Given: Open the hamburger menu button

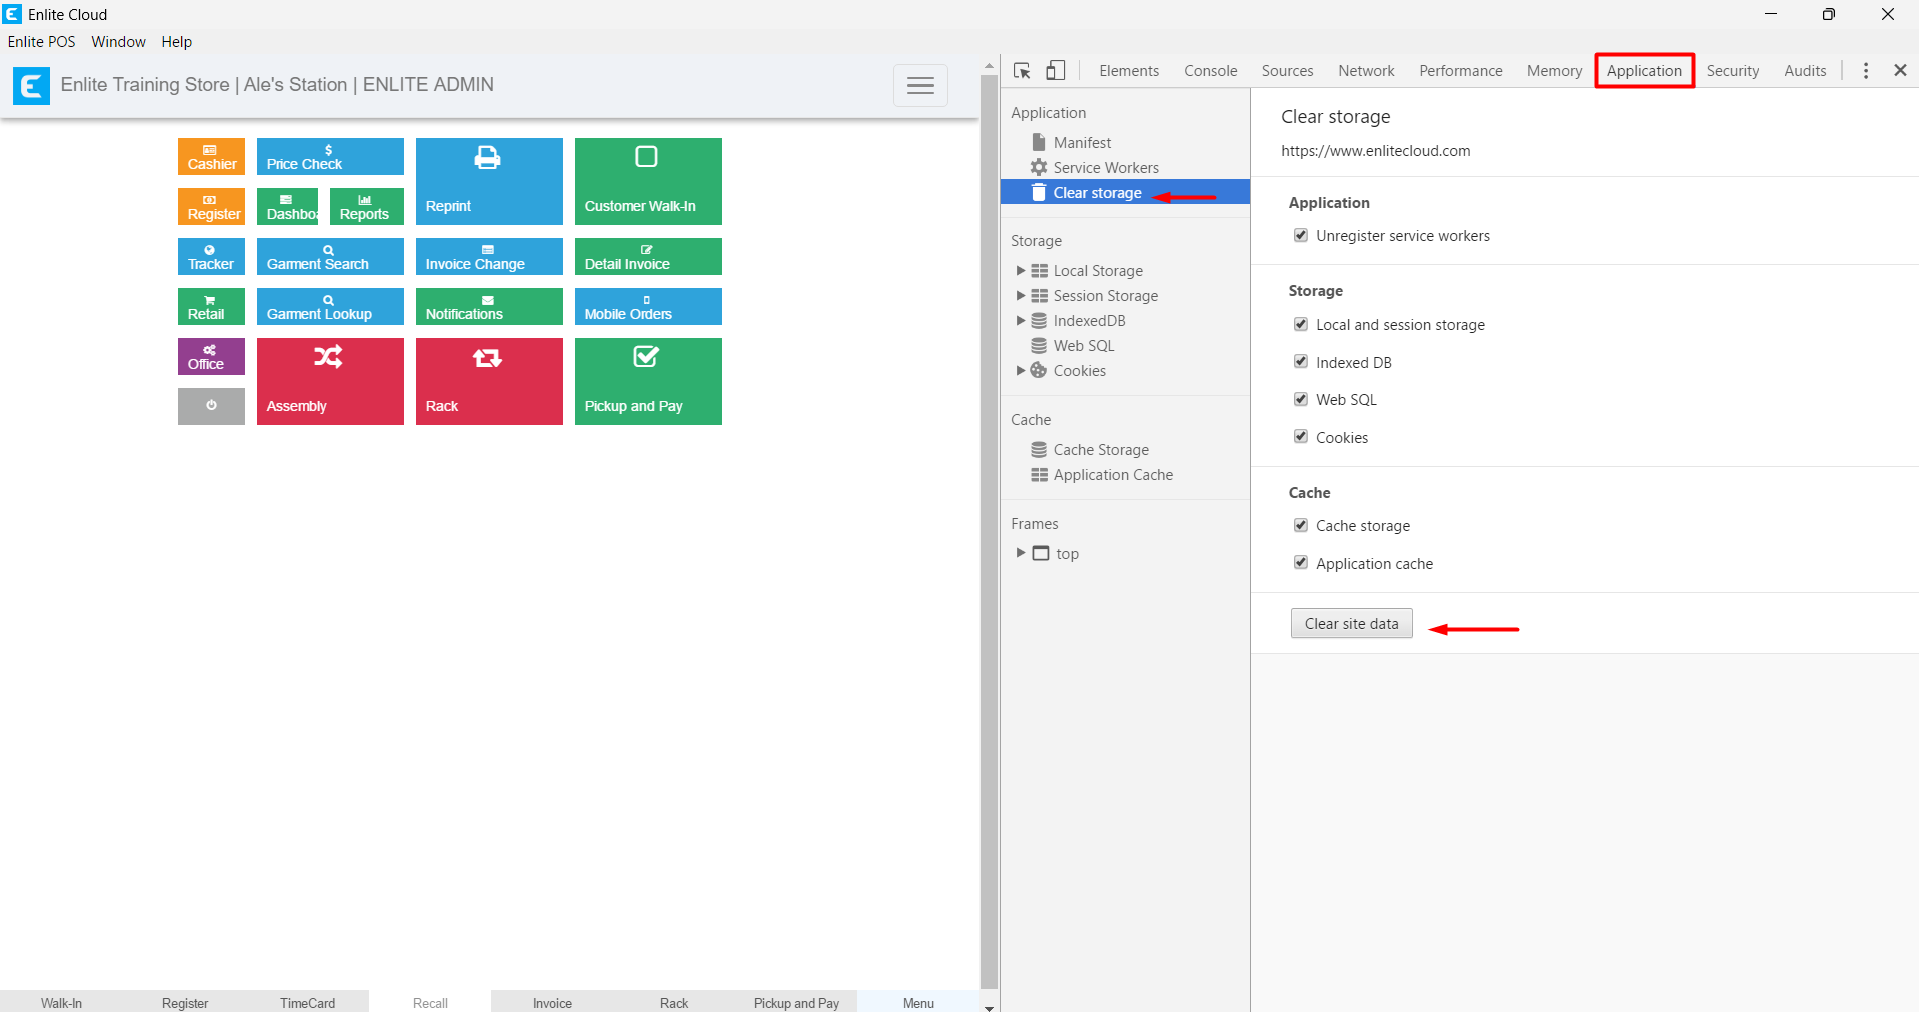Looking at the screenshot, I should [x=919, y=86].
